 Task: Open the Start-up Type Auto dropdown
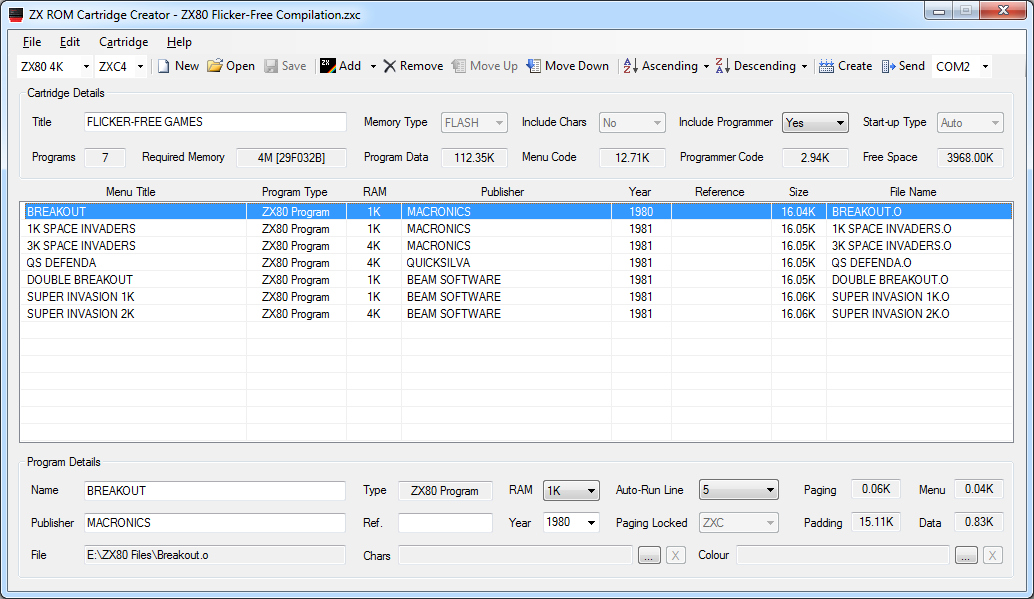970,123
